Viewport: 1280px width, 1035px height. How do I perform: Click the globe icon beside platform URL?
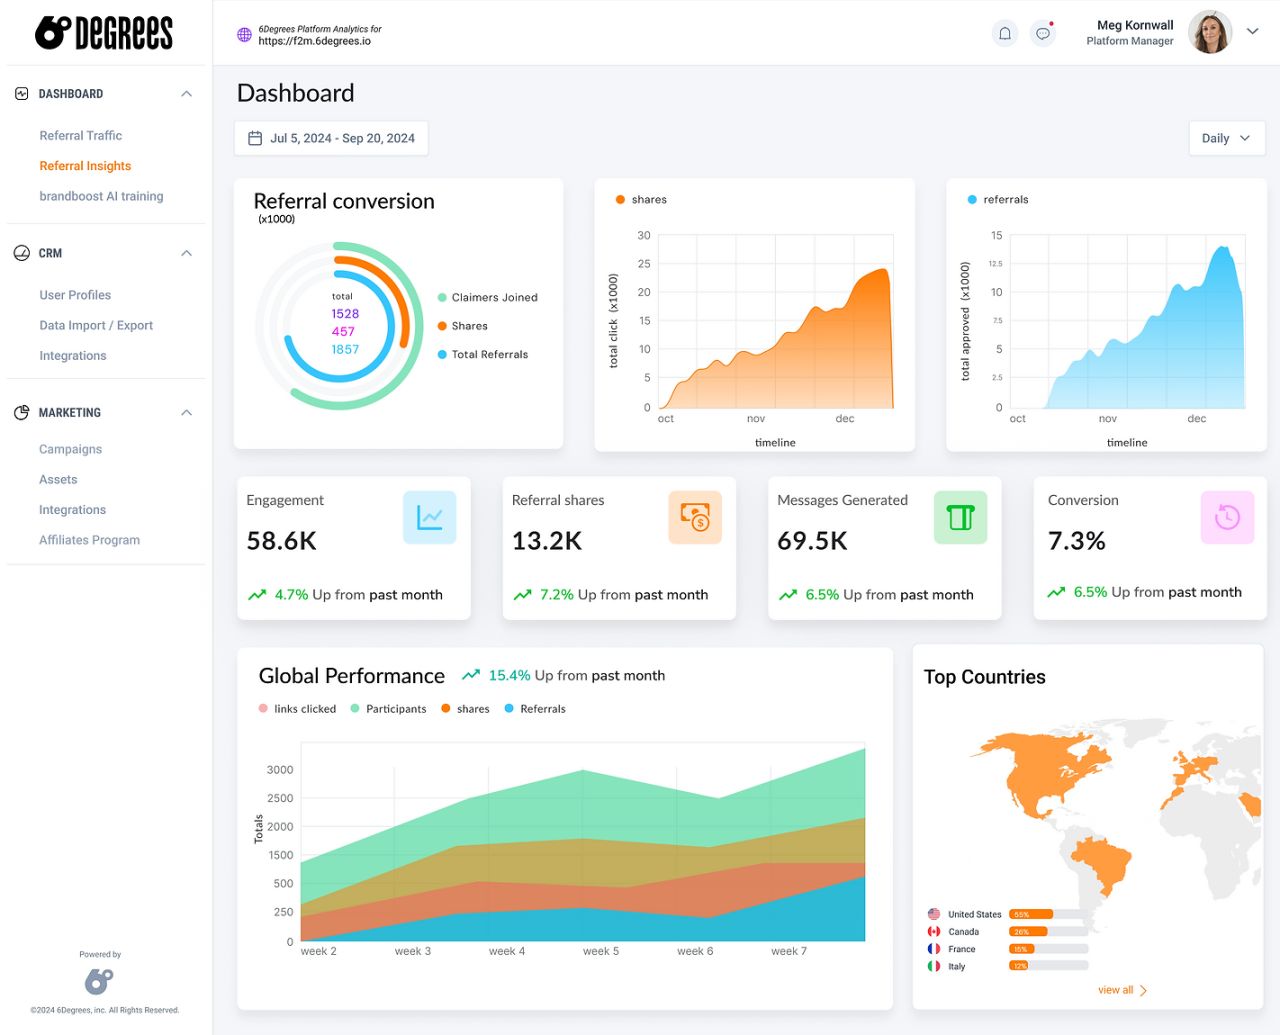point(244,35)
